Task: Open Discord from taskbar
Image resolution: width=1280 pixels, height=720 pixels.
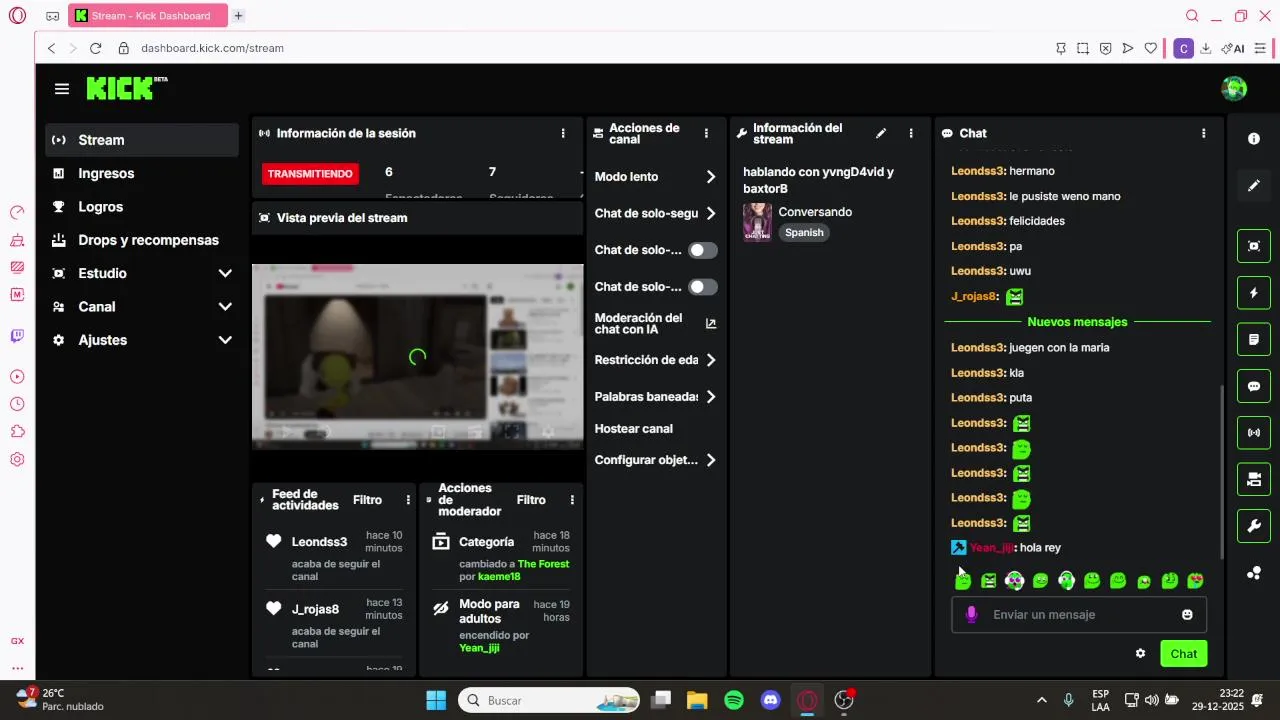Action: tap(771, 700)
